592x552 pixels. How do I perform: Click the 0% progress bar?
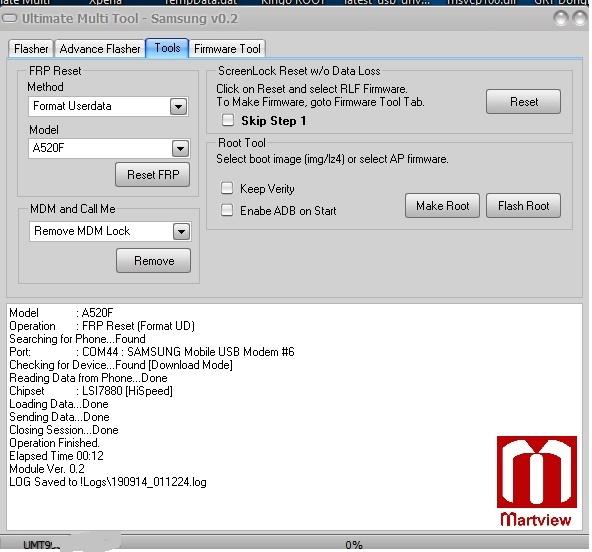pos(354,545)
